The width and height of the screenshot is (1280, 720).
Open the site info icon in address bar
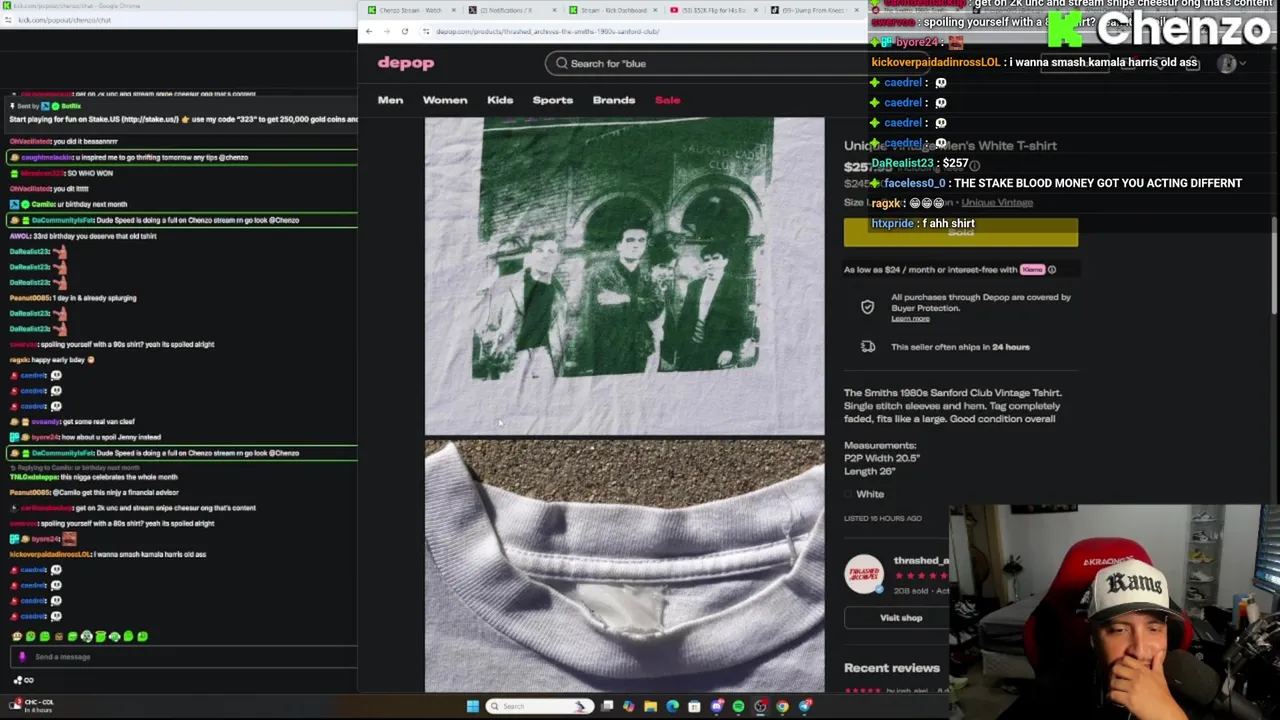click(x=426, y=31)
